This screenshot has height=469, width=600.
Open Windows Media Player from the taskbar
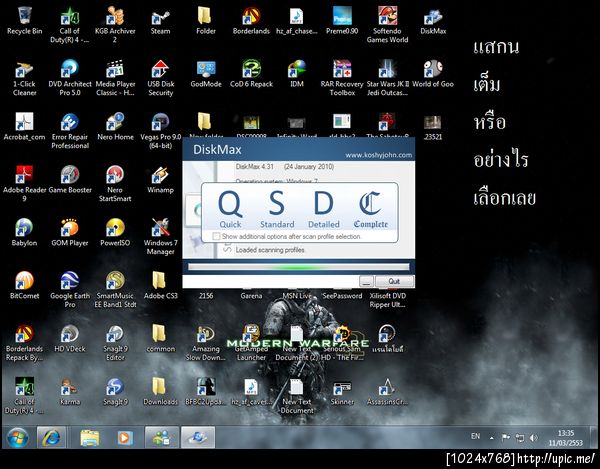point(124,438)
